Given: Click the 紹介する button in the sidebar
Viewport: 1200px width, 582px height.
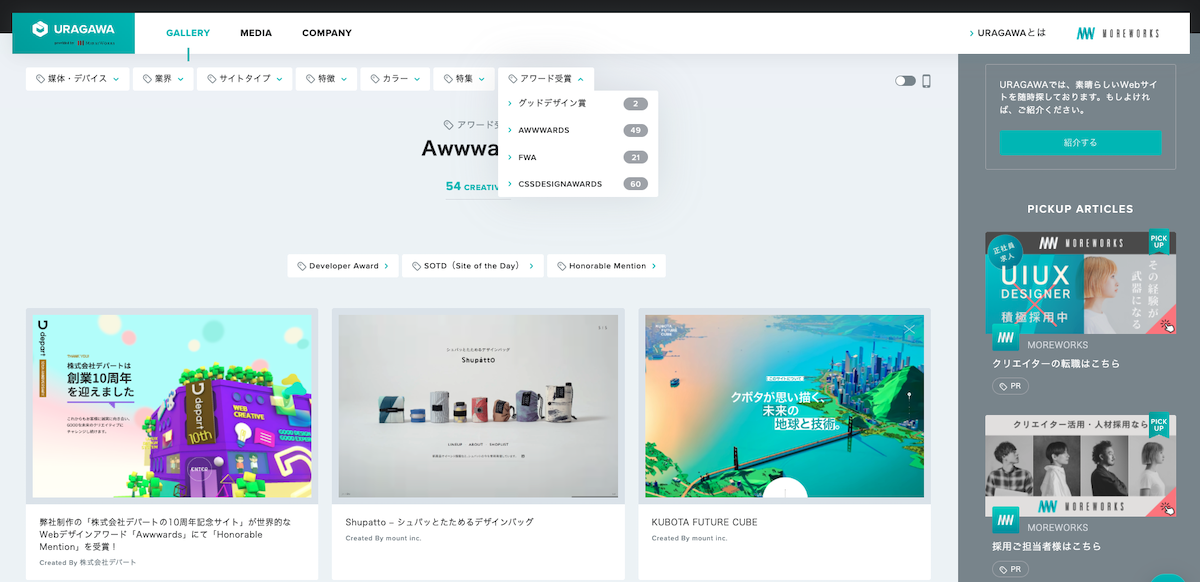Looking at the screenshot, I should pos(1080,143).
